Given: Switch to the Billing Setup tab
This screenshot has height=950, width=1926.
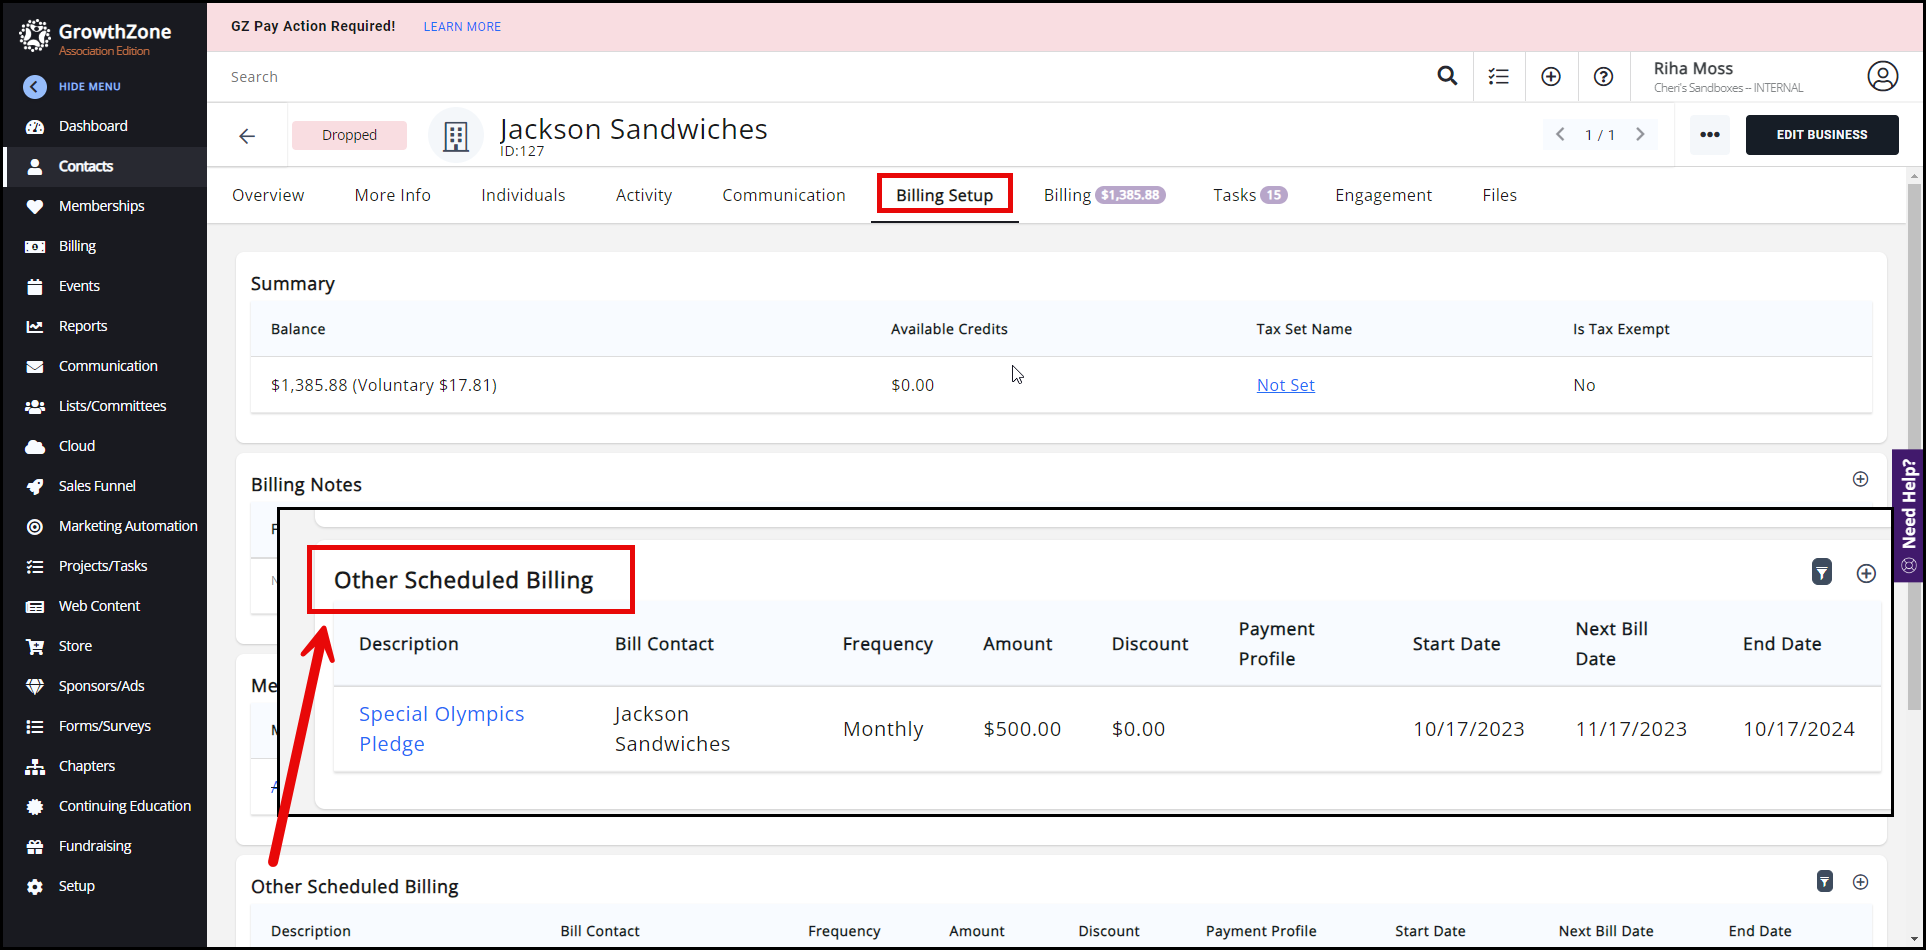Looking at the screenshot, I should 944,195.
